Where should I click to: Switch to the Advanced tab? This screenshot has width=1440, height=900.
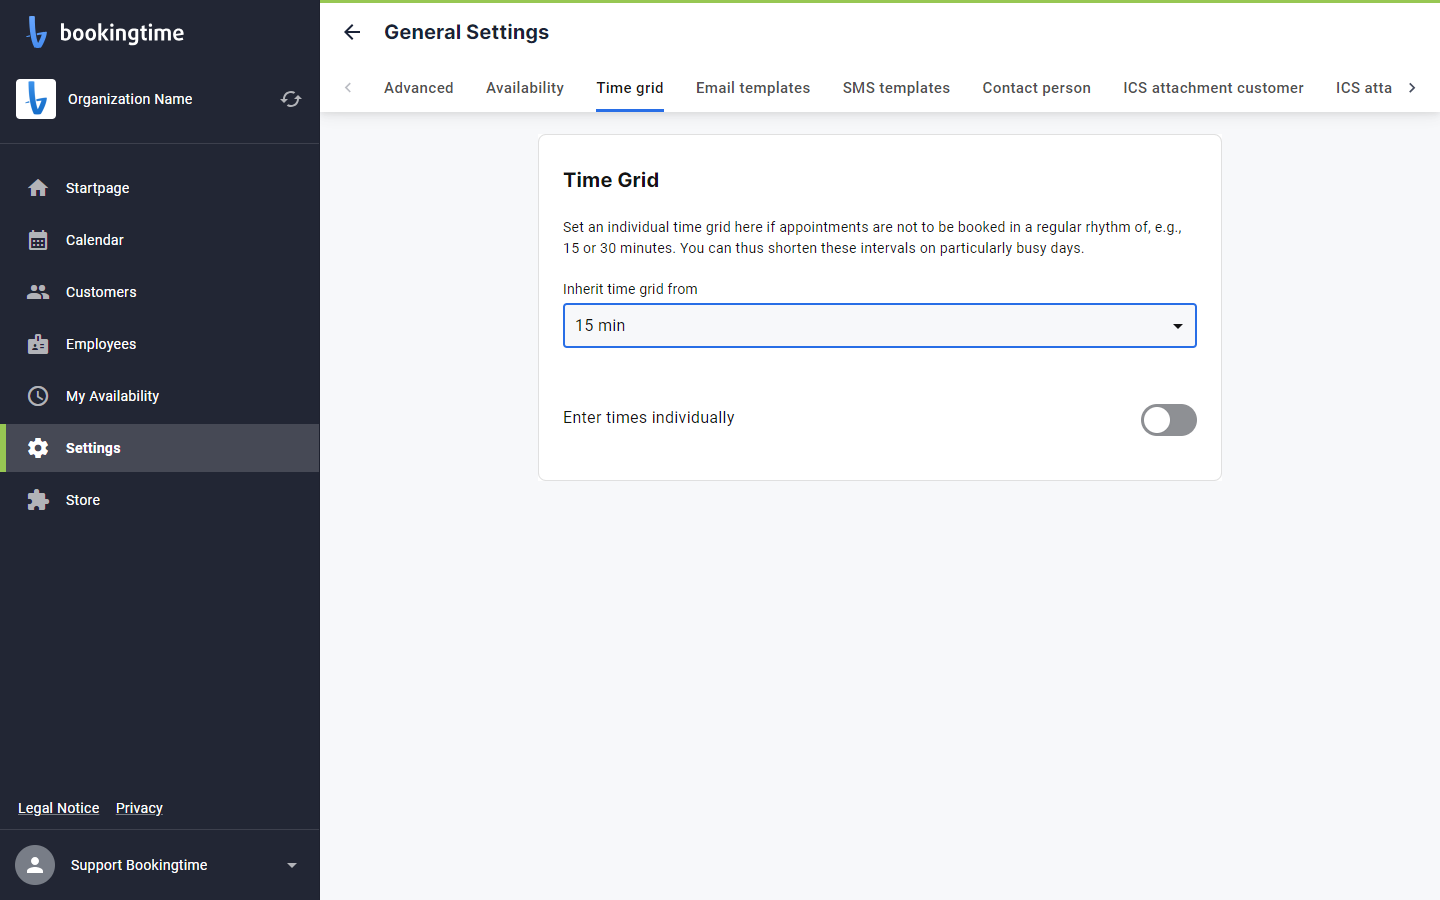click(419, 88)
